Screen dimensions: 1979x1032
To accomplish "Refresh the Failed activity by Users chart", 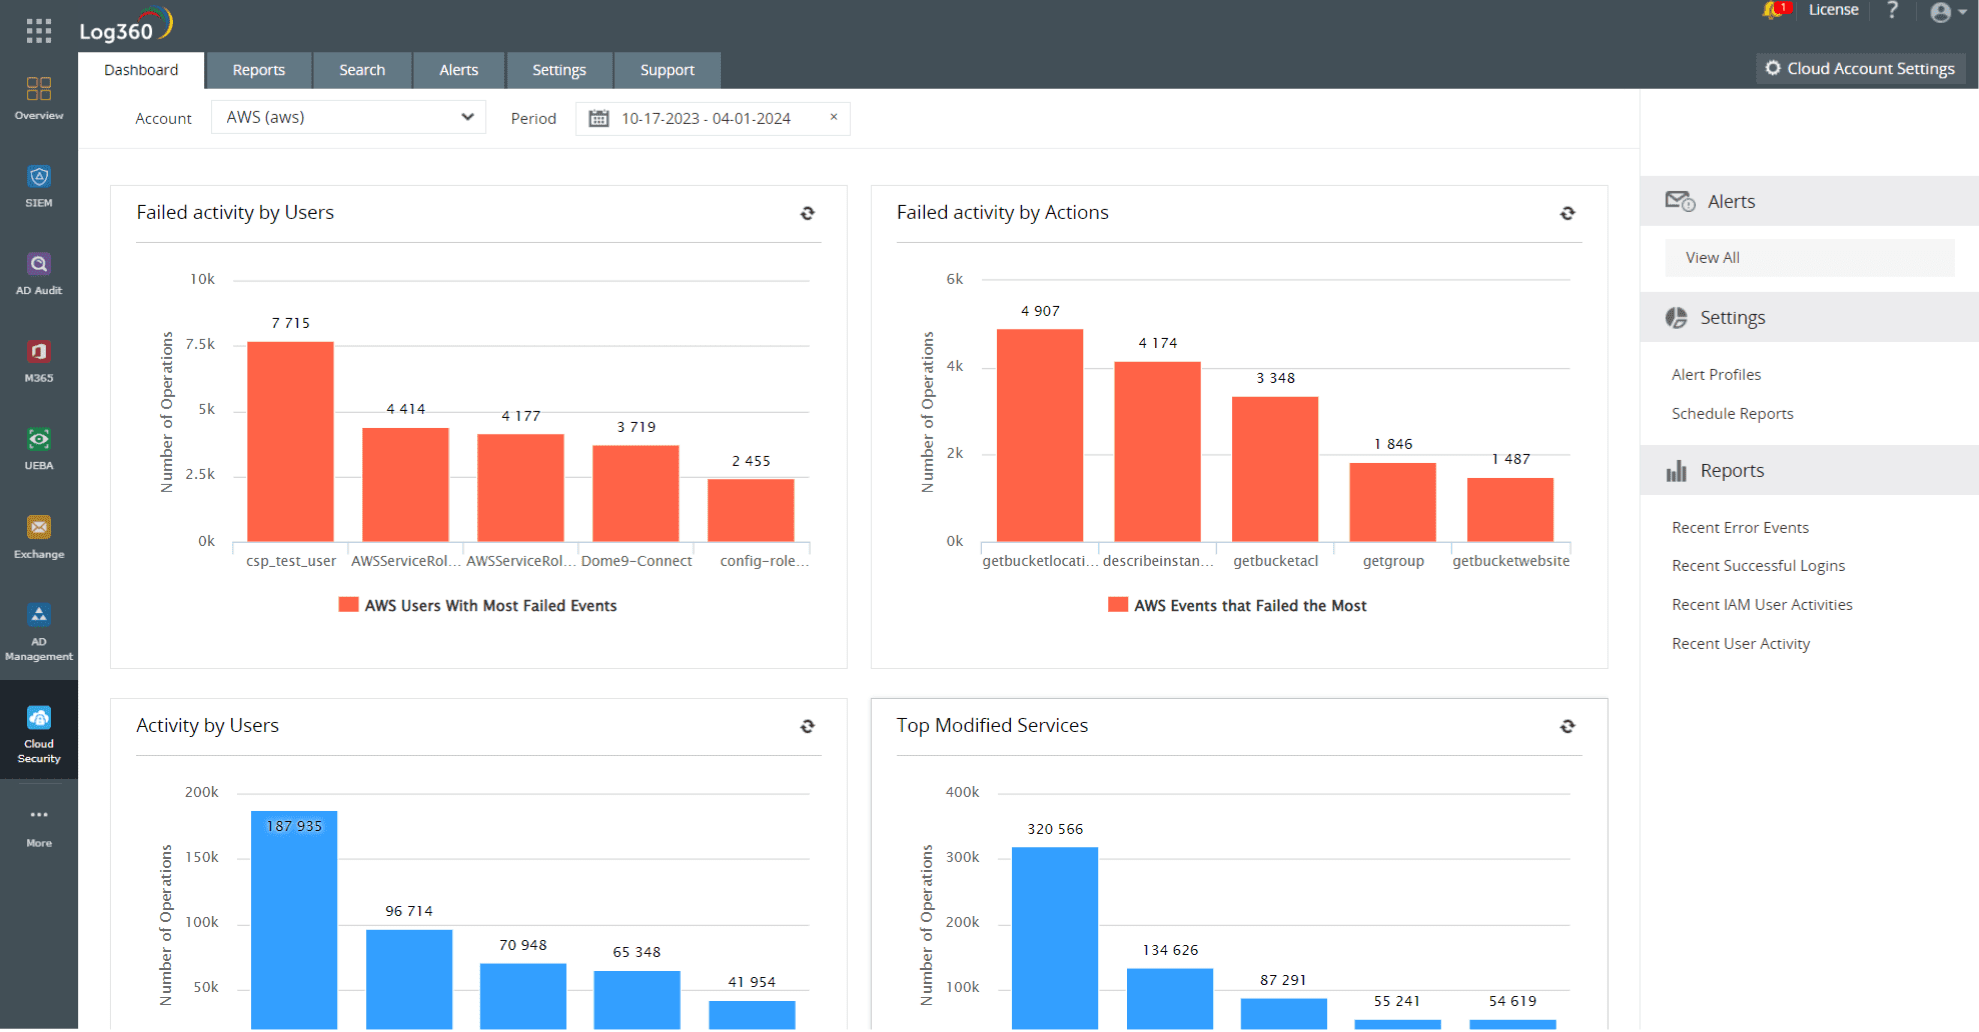I will coord(807,213).
